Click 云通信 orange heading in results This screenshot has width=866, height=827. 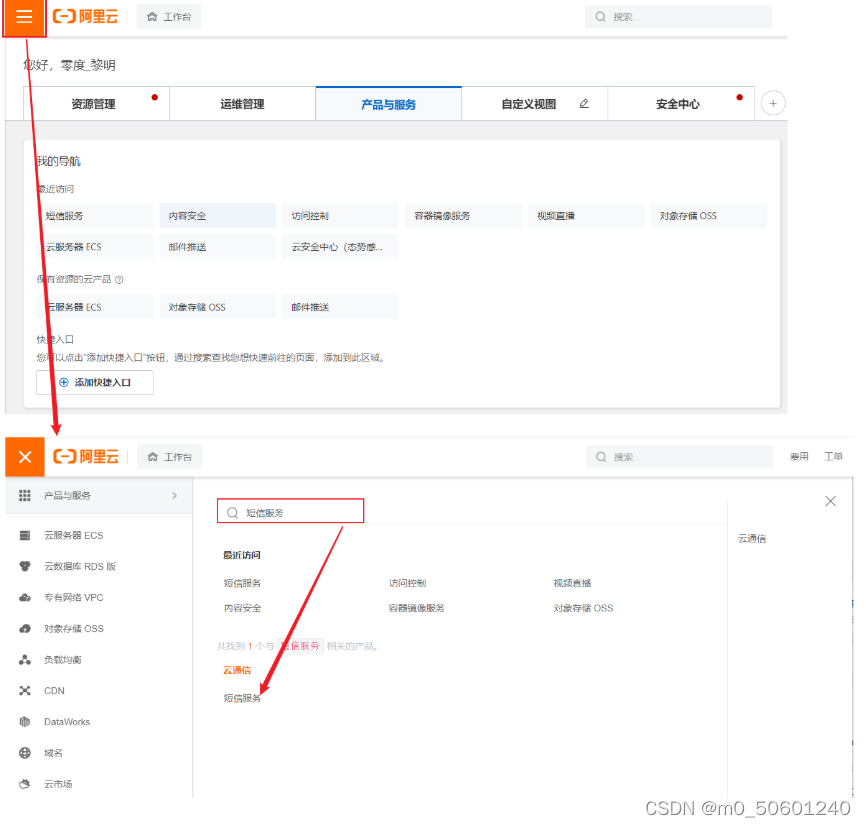pyautogui.click(x=237, y=670)
